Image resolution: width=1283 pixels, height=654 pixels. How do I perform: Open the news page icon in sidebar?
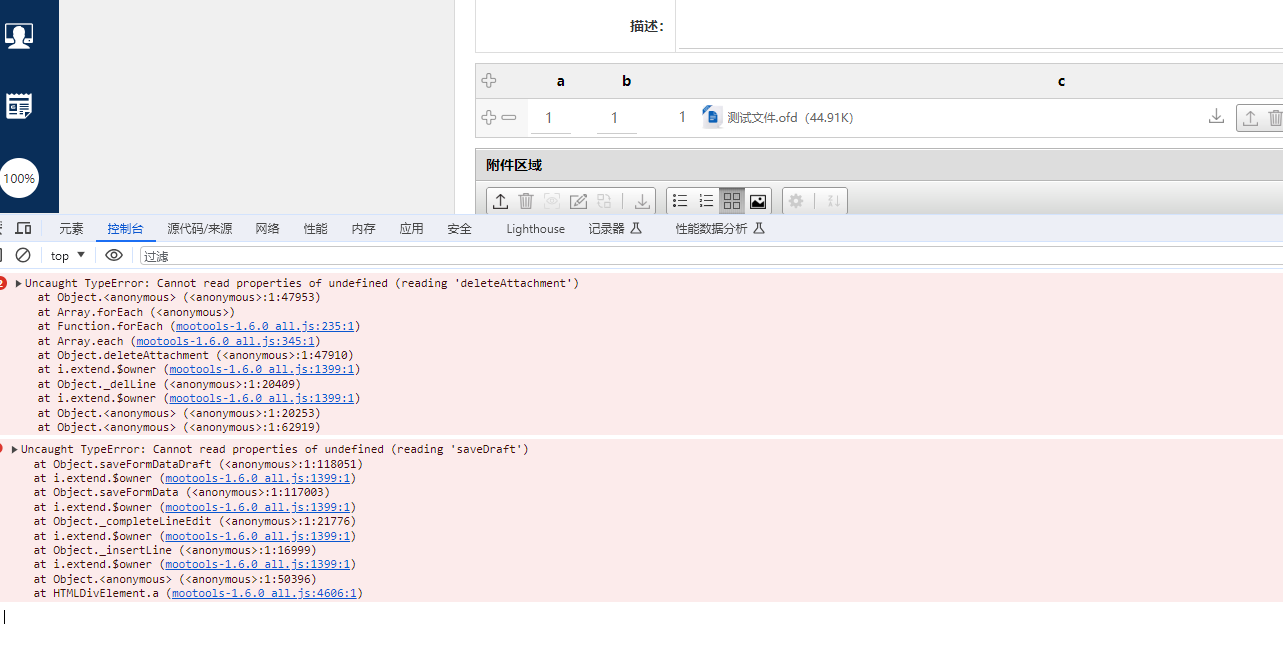tap(19, 106)
